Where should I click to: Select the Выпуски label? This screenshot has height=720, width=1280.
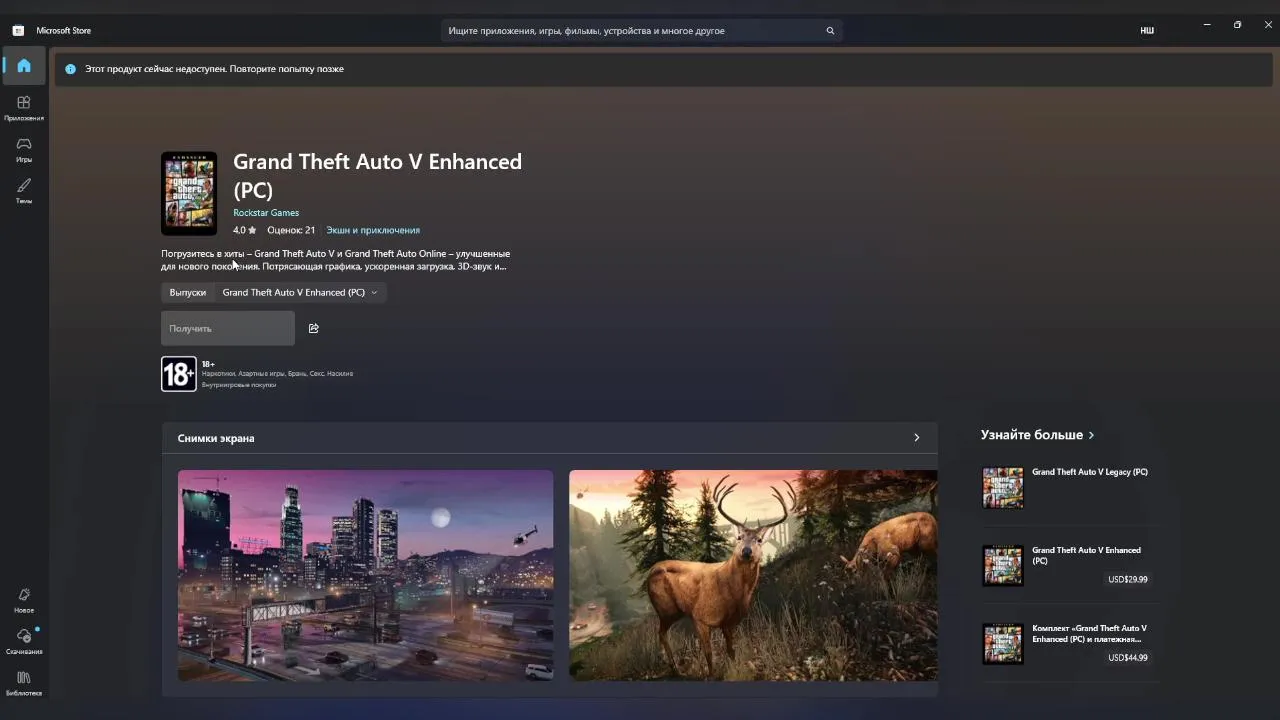pos(188,292)
